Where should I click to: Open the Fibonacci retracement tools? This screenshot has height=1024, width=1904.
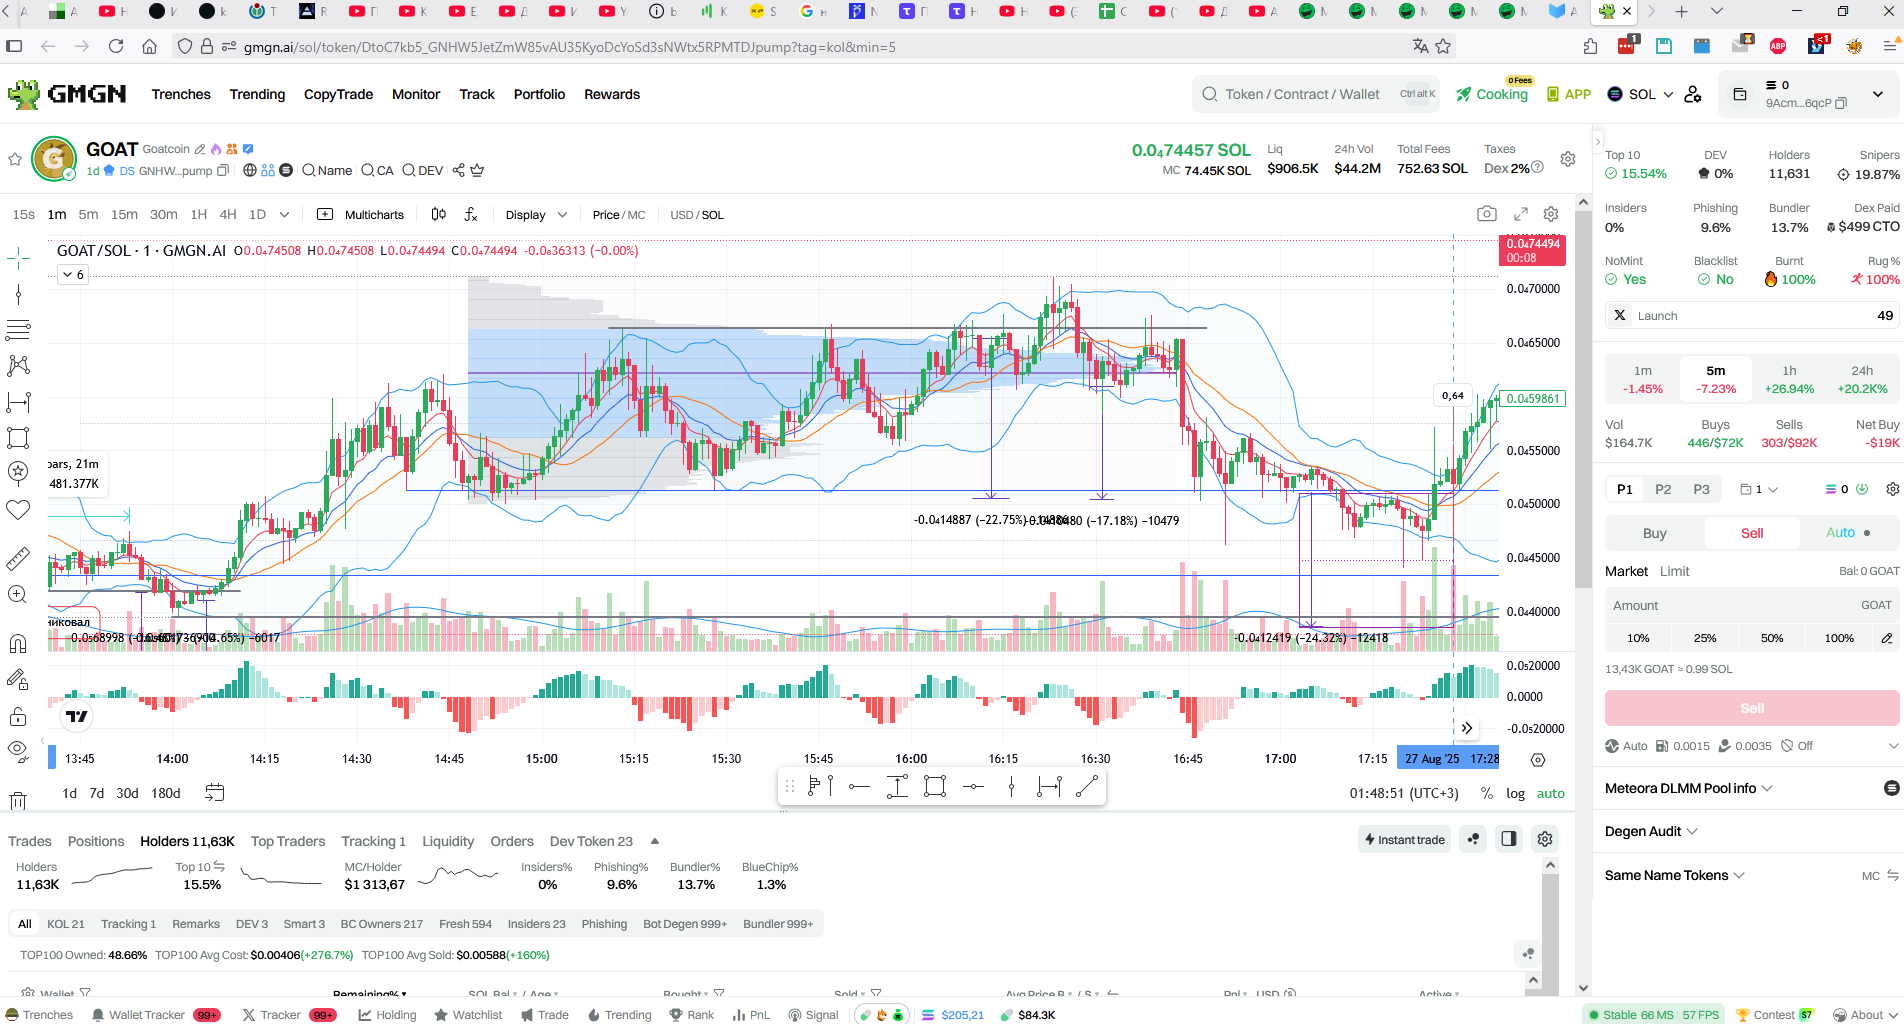[x=18, y=330]
